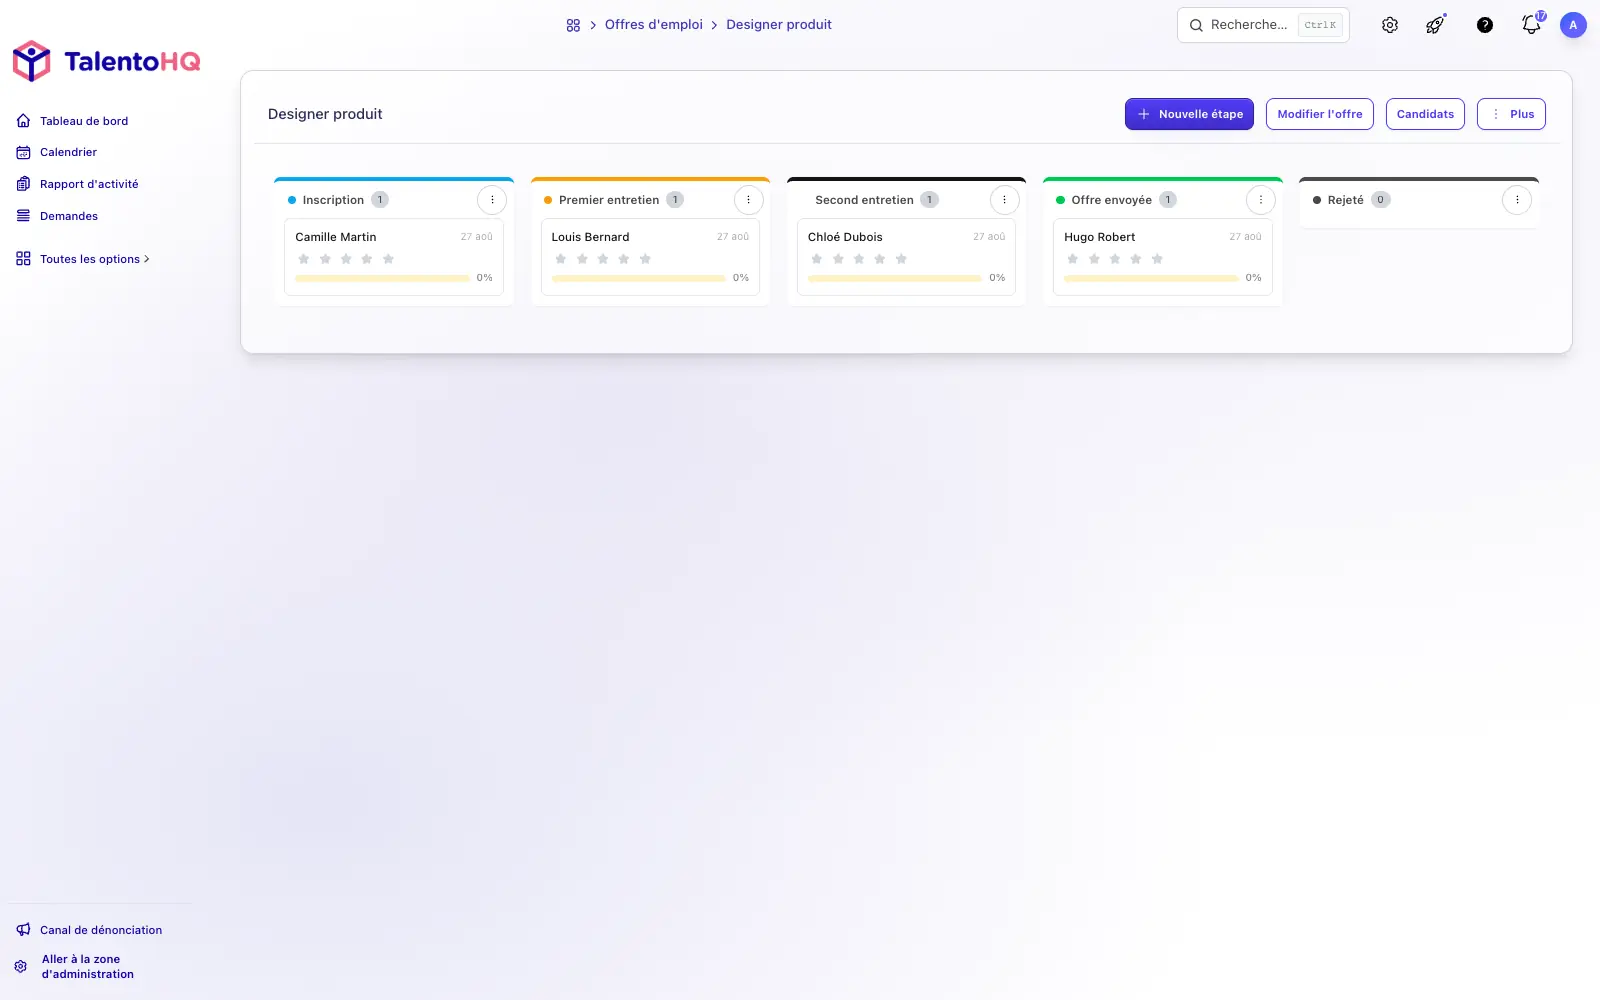Click the Inscription column title

[x=333, y=200]
